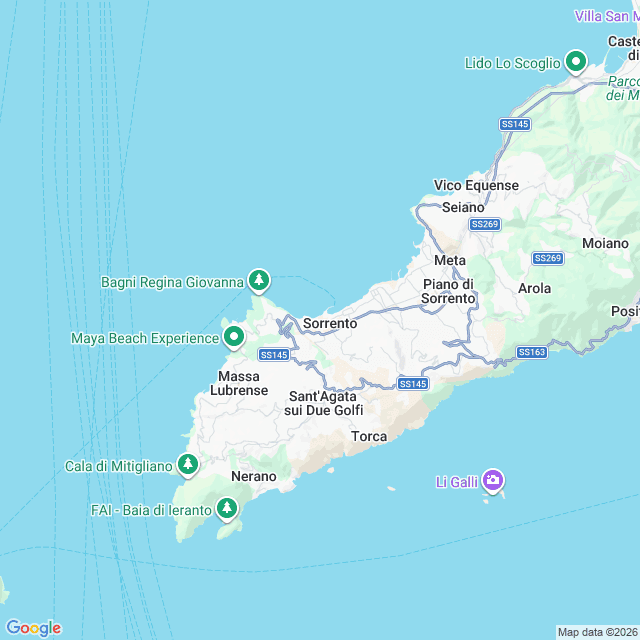Click the FAI - Baia di Ieranto text
Viewport: 640px width, 640px height.
(151, 510)
